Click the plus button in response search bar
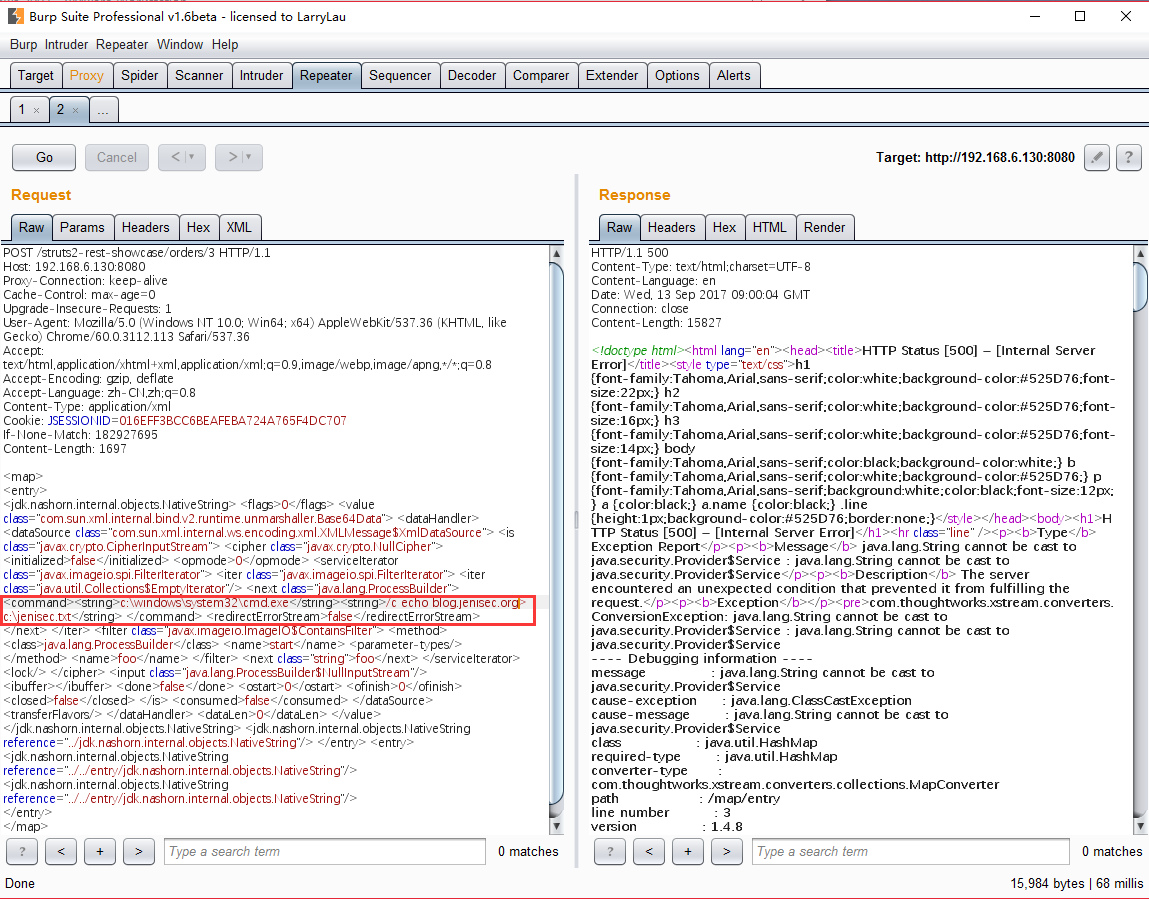The height and width of the screenshot is (899, 1149). (x=687, y=851)
